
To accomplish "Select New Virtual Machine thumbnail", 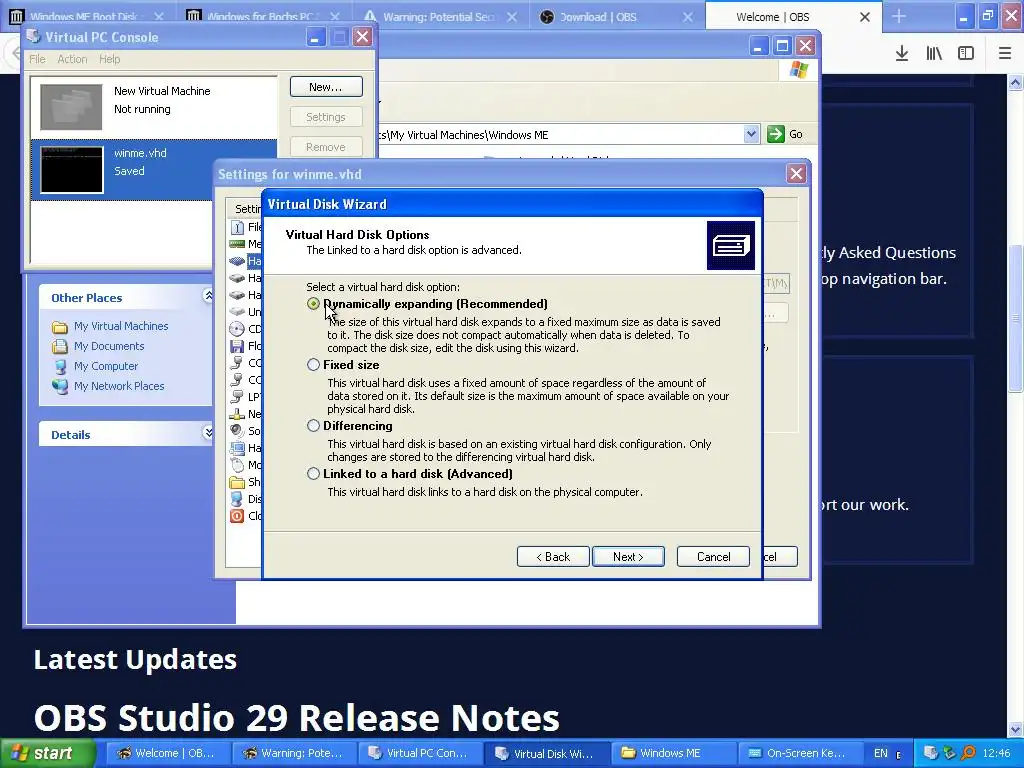I will click(71, 106).
